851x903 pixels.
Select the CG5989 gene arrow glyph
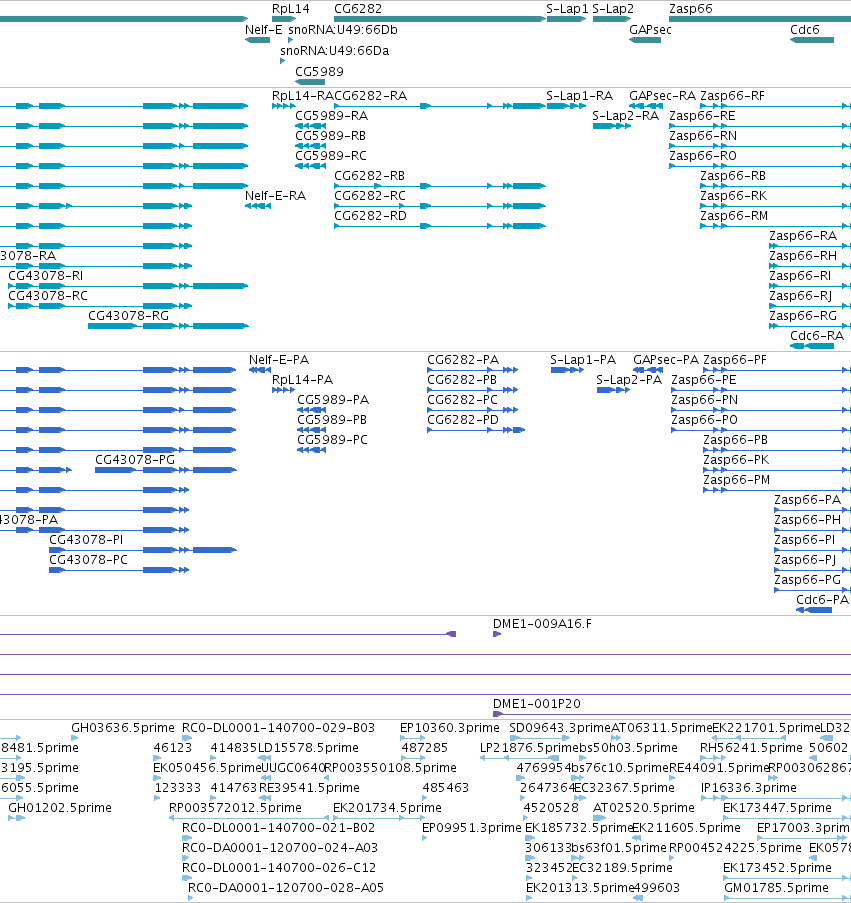(x=310, y=82)
